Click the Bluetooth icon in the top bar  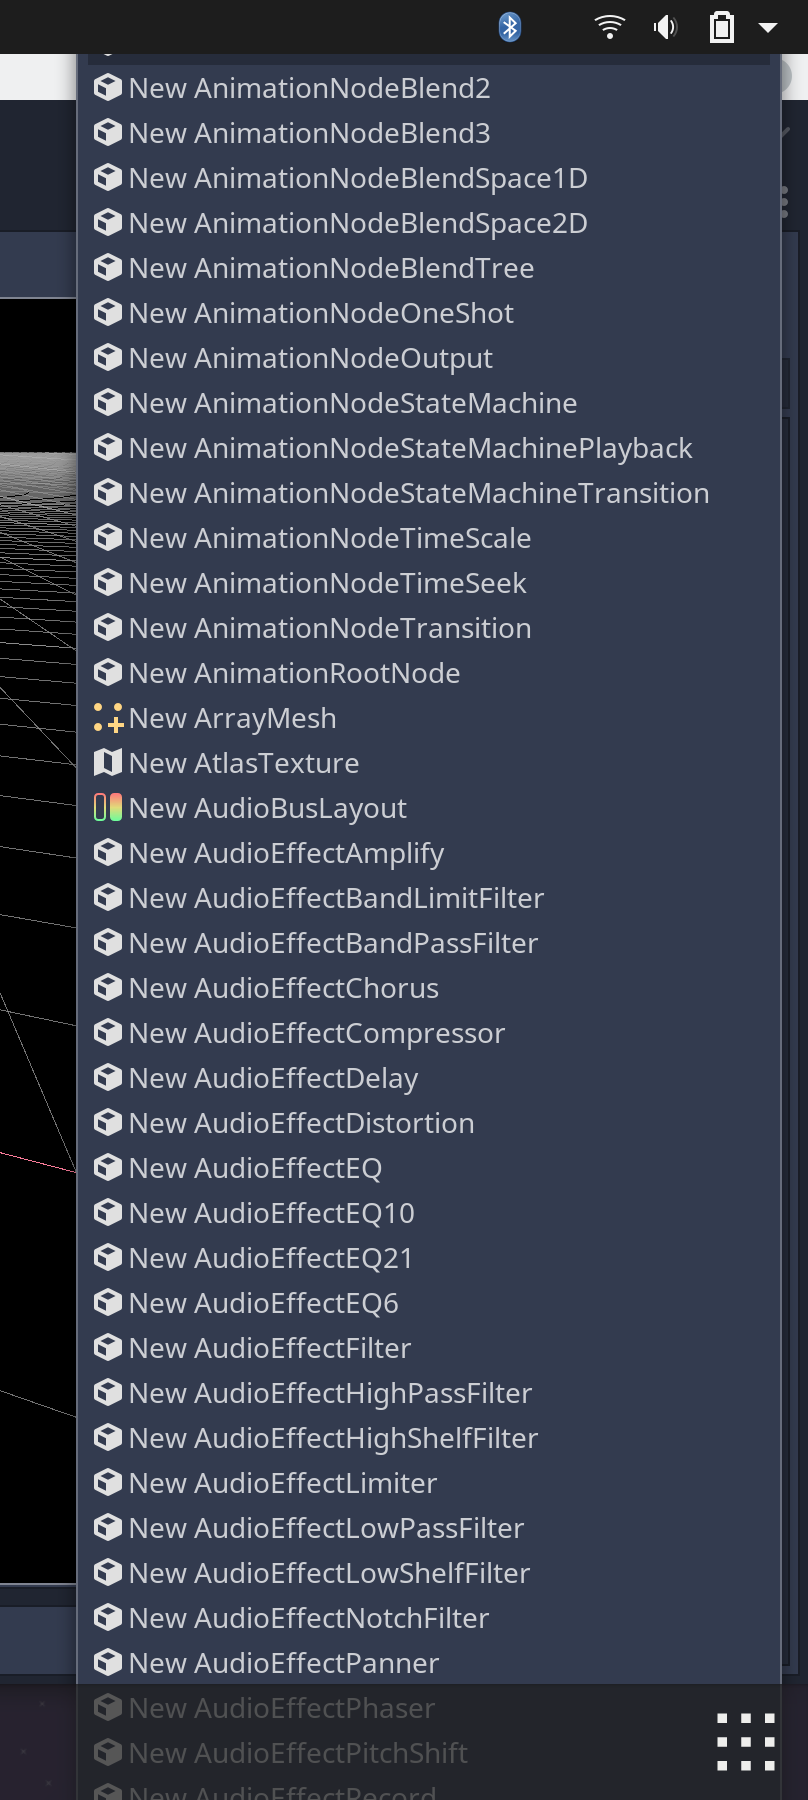click(x=509, y=27)
